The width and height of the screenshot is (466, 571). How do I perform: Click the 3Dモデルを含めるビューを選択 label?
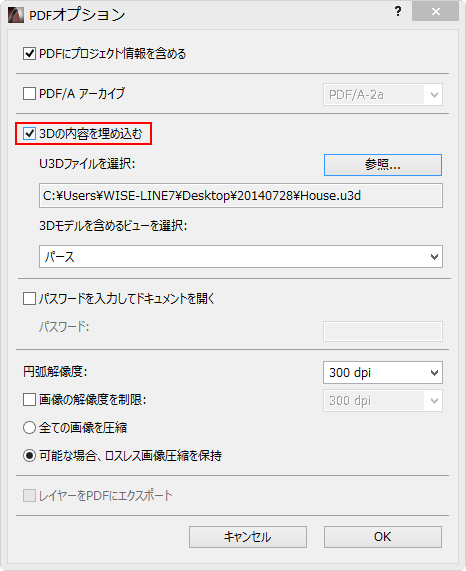[x=113, y=226]
